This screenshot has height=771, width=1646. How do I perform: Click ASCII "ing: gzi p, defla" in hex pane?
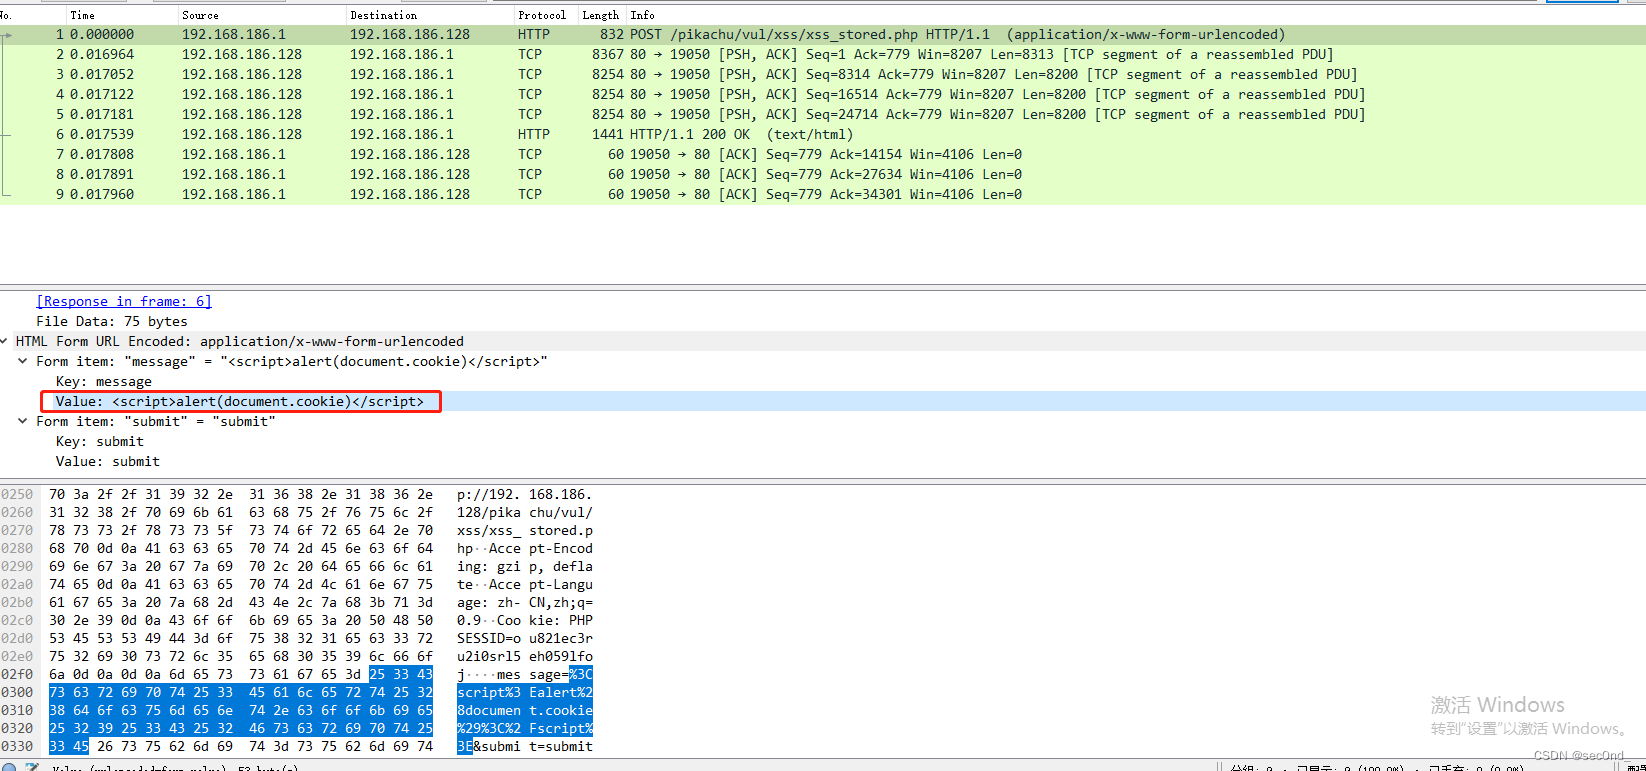click(x=525, y=566)
